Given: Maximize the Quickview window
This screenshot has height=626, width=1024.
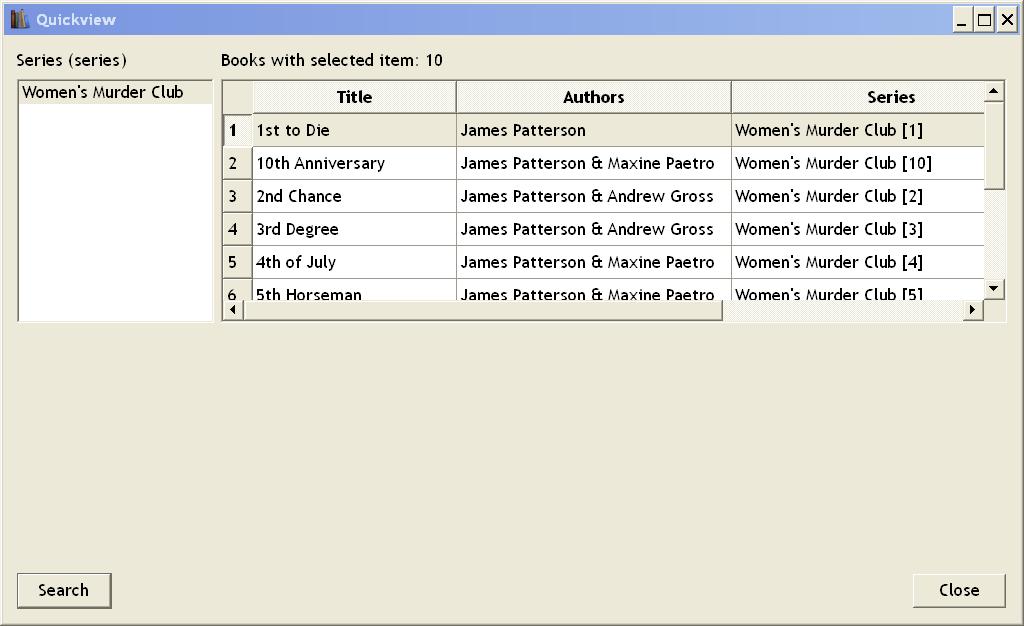Looking at the screenshot, I should pos(985,20).
